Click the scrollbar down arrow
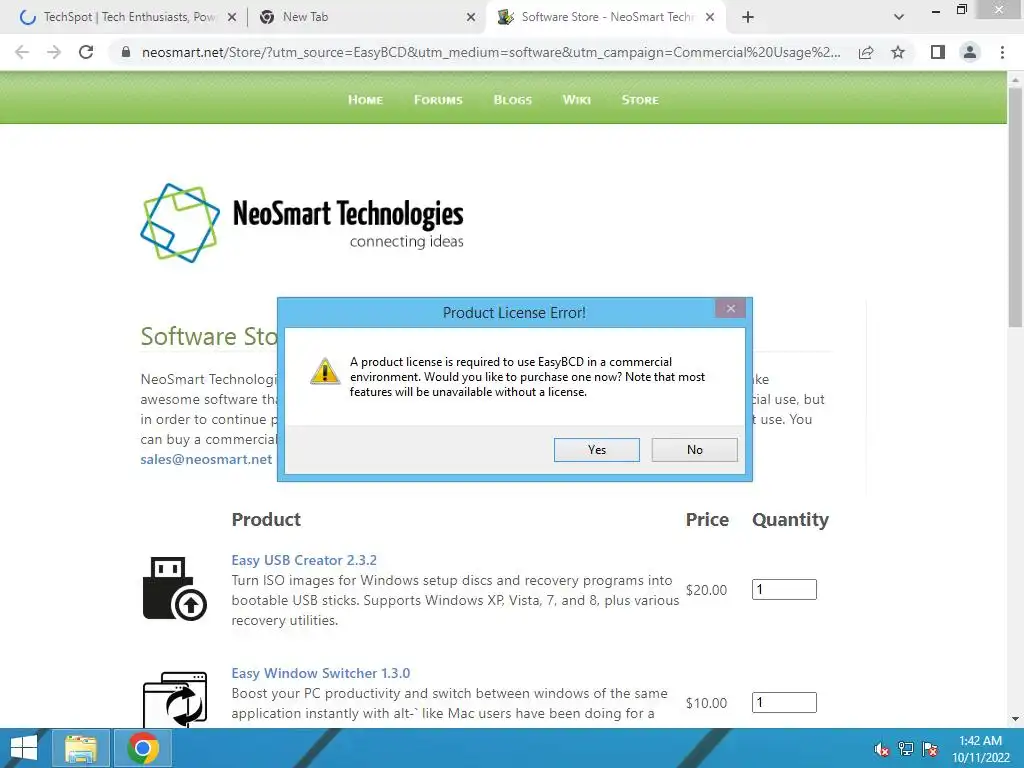The image size is (1024, 768). click(1015, 720)
